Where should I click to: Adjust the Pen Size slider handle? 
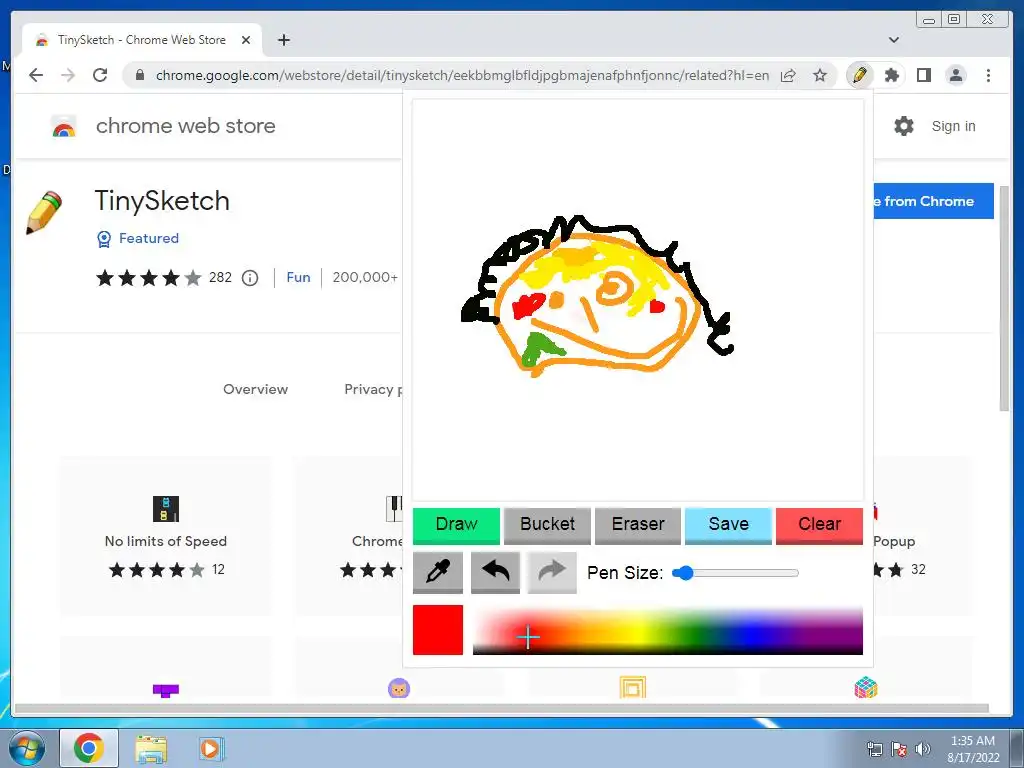(x=683, y=573)
